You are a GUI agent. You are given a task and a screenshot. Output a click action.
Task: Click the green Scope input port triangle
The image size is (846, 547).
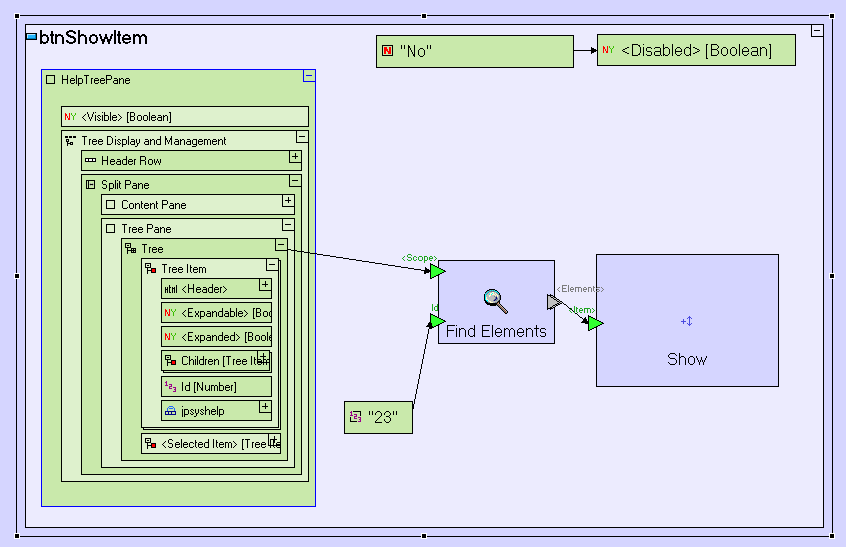coord(437,271)
